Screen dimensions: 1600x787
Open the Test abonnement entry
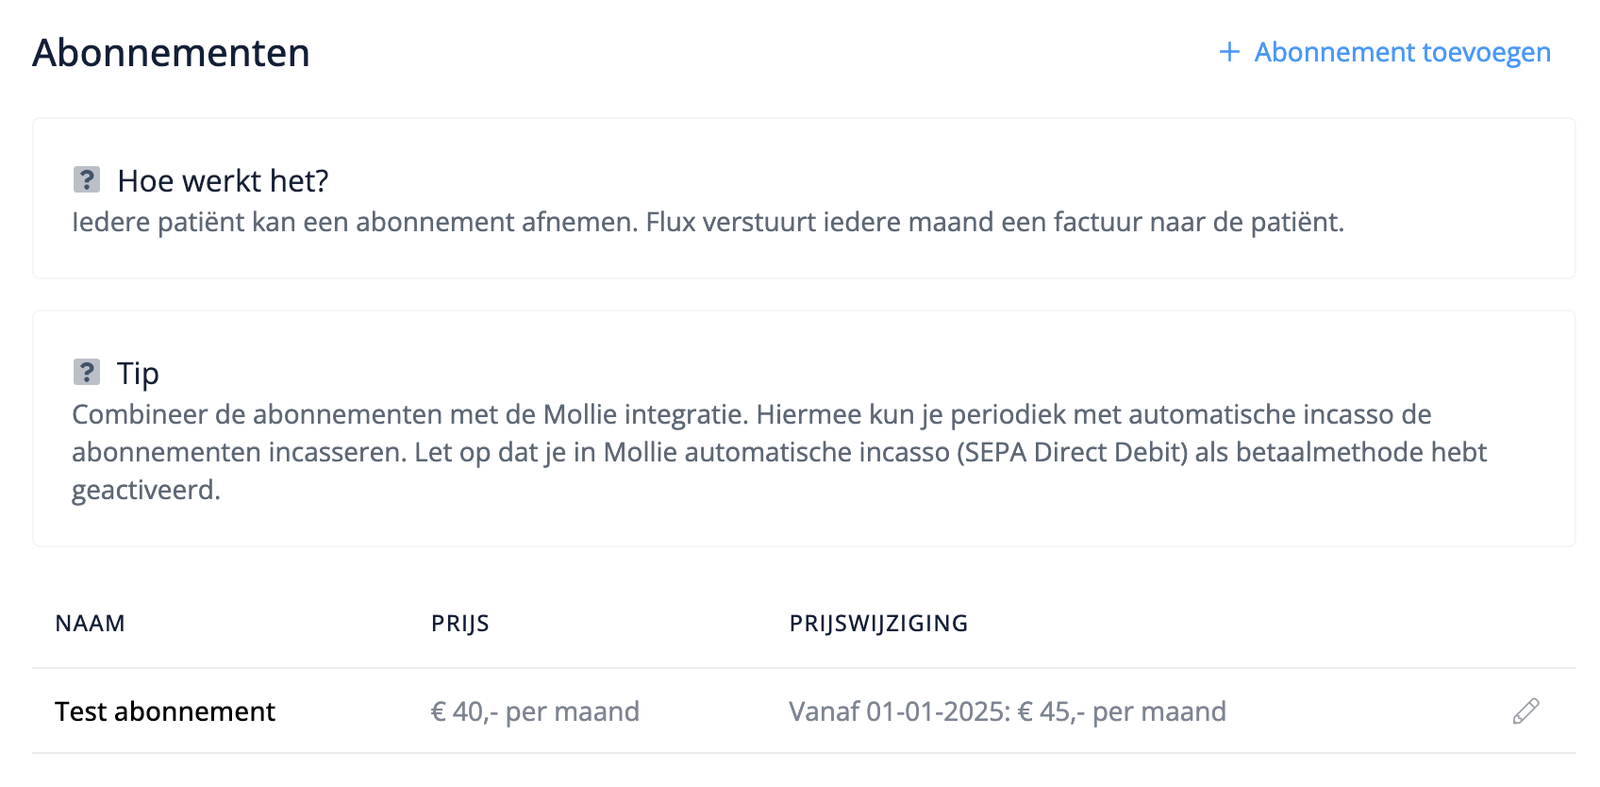click(x=165, y=711)
